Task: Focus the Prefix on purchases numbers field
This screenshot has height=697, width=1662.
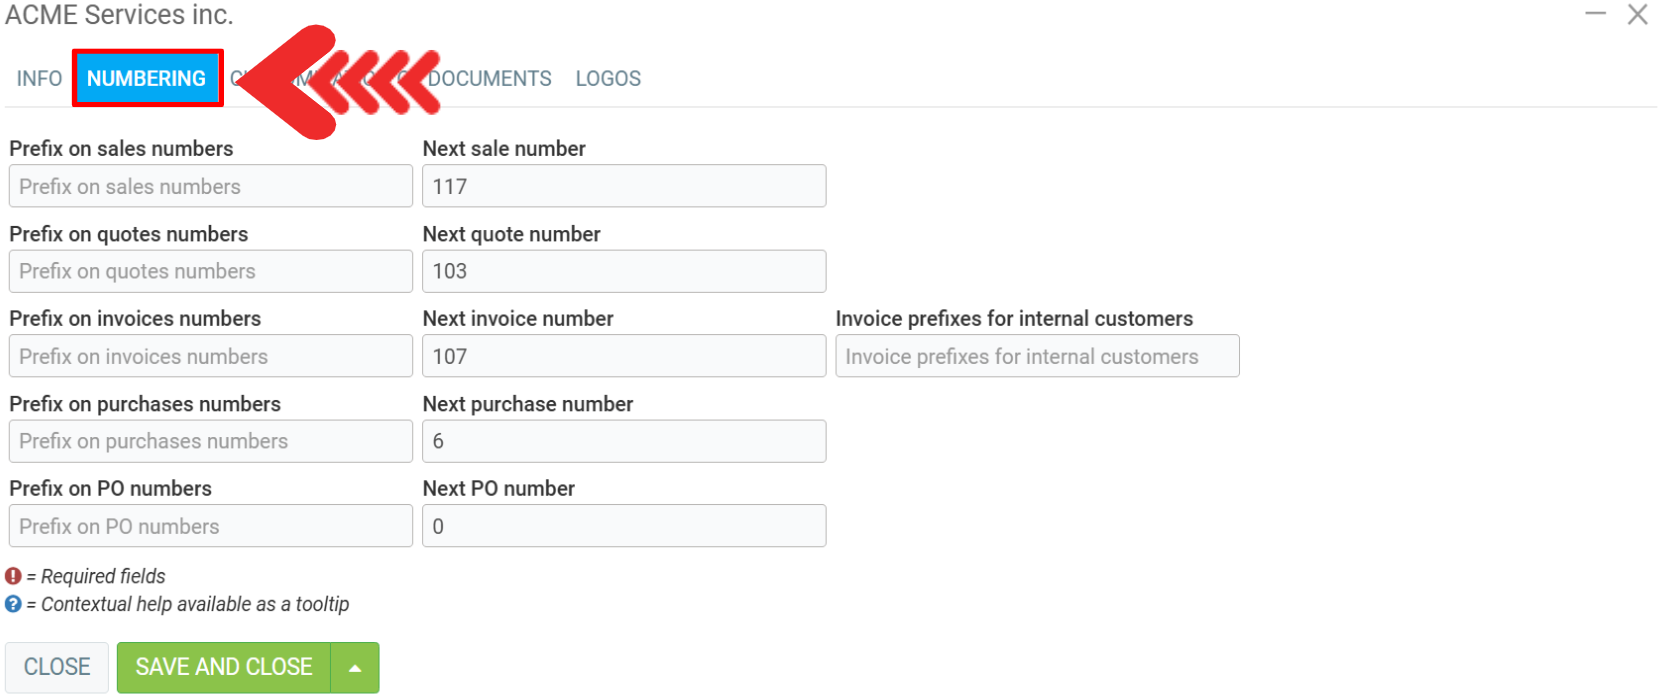Action: tap(210, 441)
